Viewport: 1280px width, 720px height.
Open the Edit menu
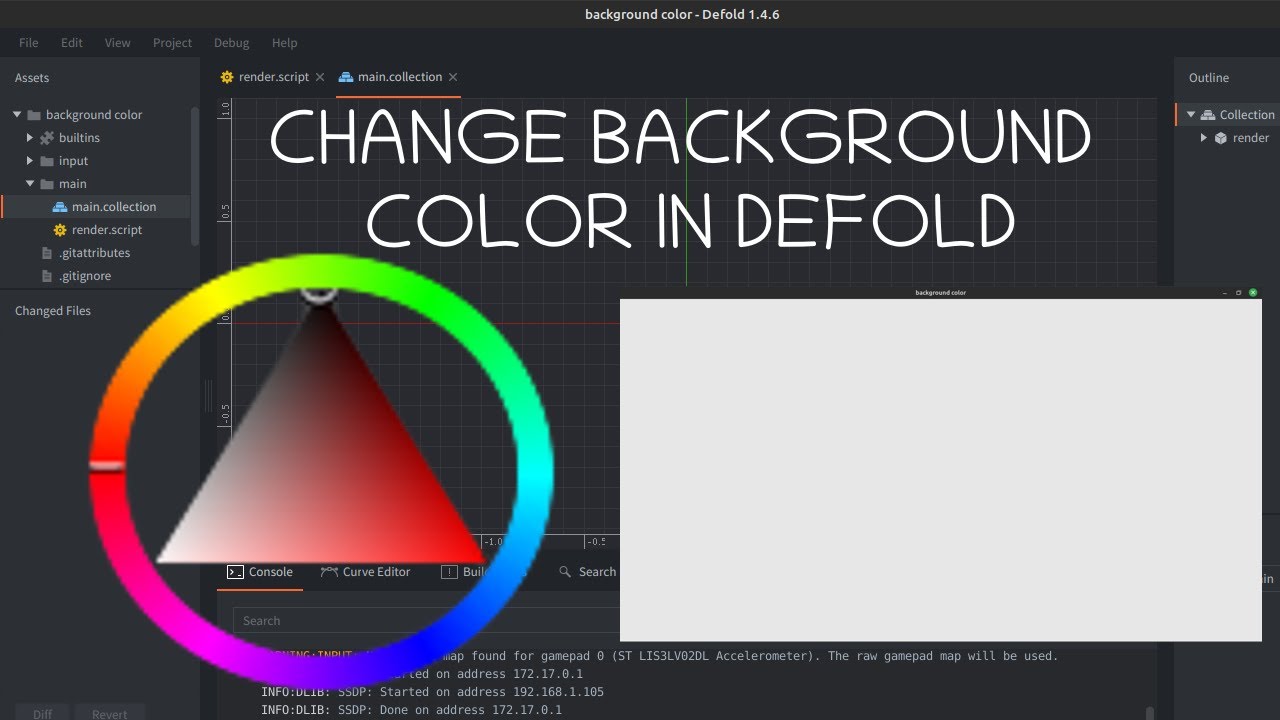coord(72,43)
